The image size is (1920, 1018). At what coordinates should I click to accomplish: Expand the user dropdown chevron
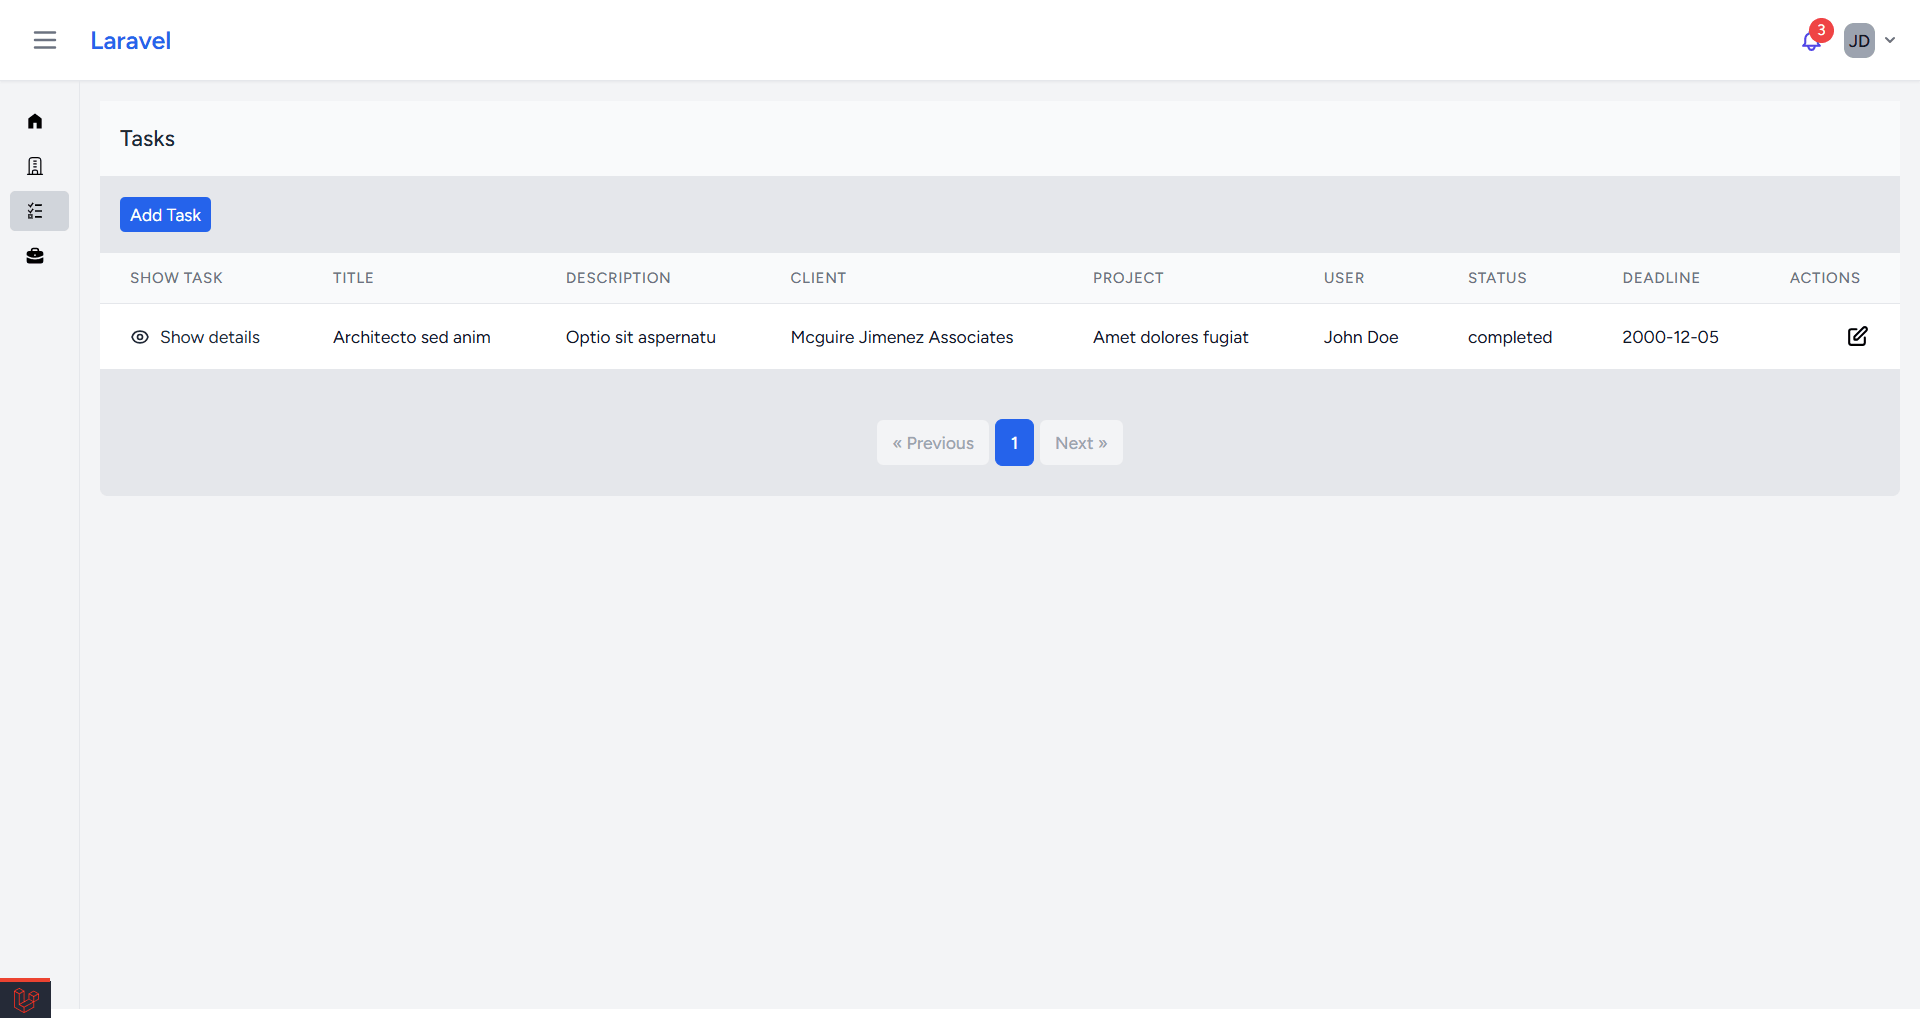[1890, 41]
